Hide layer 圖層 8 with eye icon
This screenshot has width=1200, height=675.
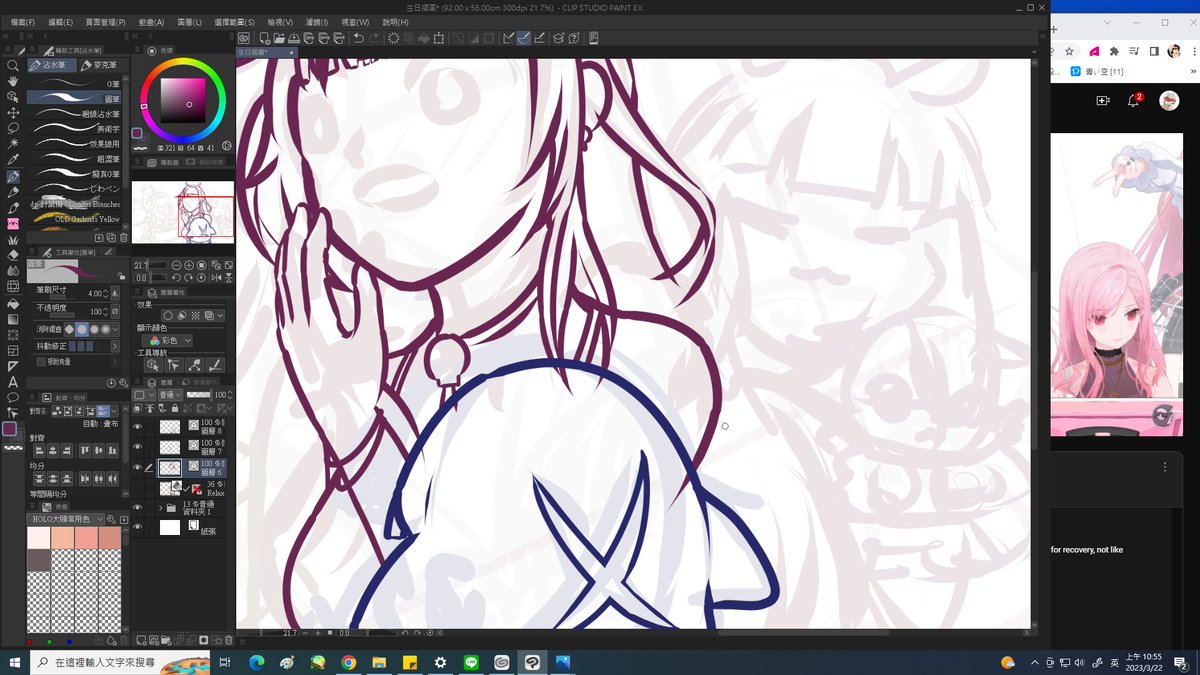137,426
